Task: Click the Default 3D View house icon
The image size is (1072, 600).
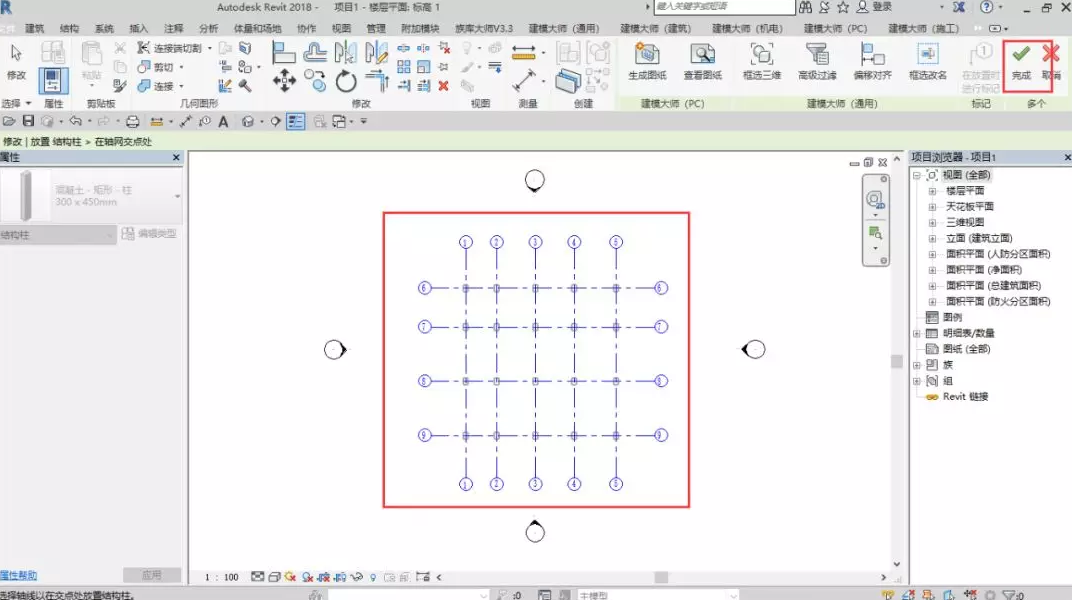Action: [247, 122]
